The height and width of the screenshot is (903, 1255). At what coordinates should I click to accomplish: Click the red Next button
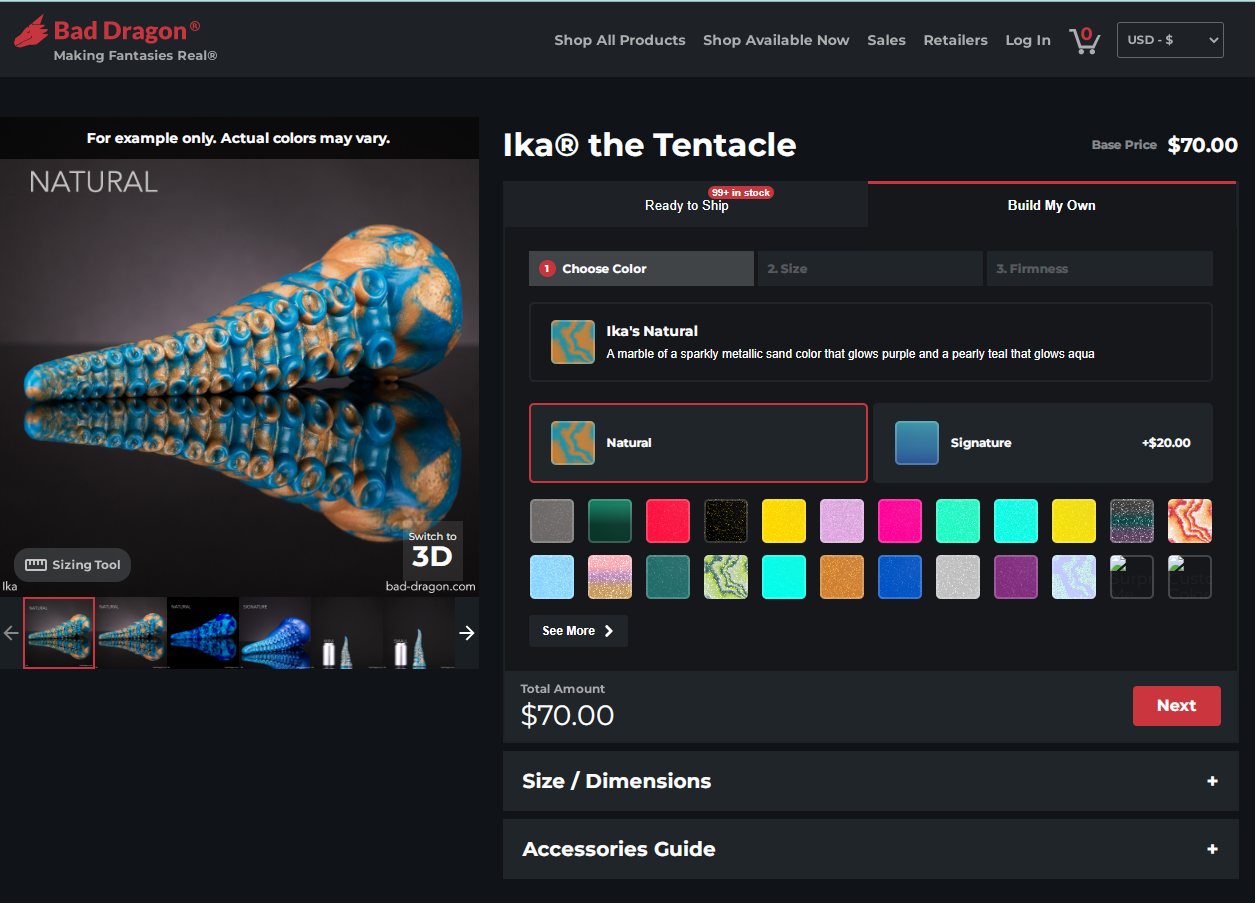click(x=1176, y=706)
